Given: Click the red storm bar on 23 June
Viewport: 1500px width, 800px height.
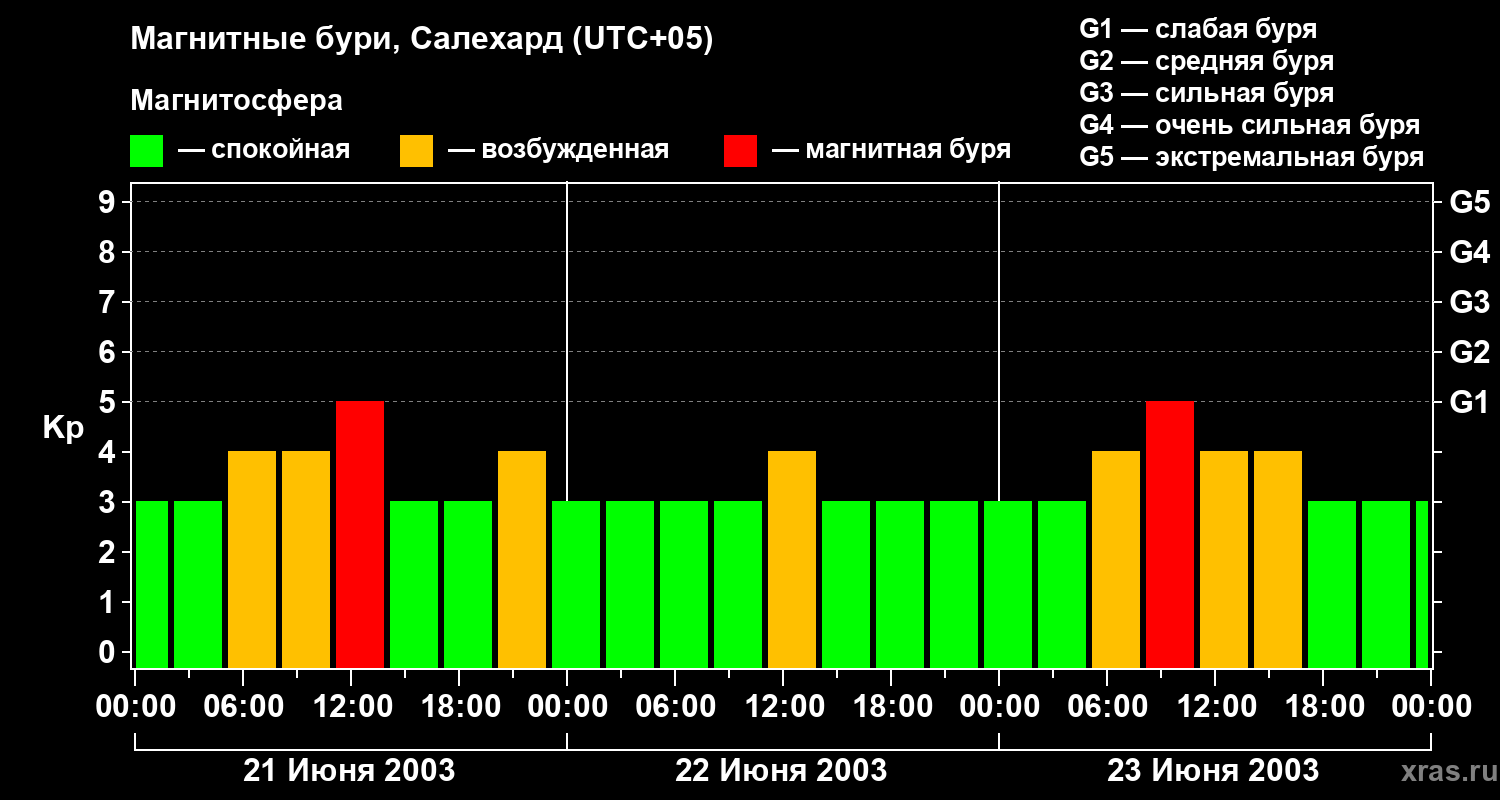Looking at the screenshot, I should [1170, 534].
